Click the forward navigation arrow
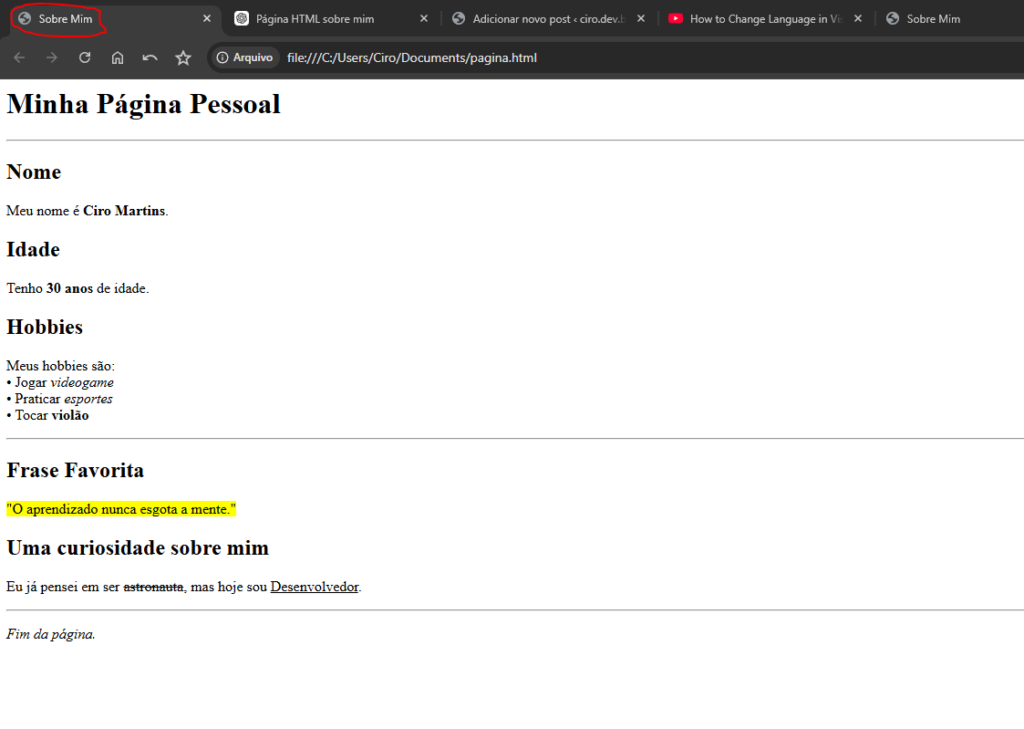This screenshot has height=729, width=1024. tap(52, 58)
